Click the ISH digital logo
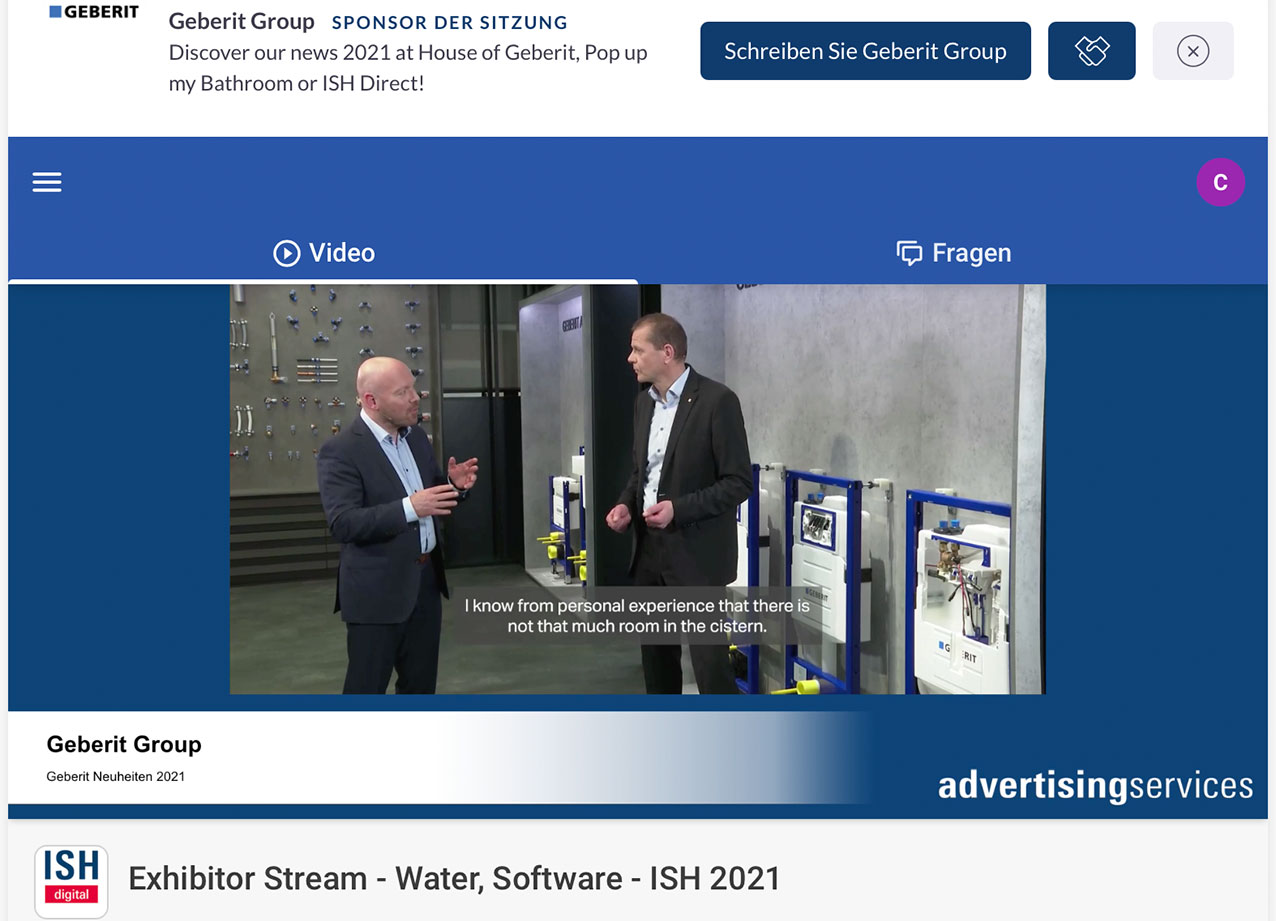Viewport: 1276px width, 921px height. point(71,880)
